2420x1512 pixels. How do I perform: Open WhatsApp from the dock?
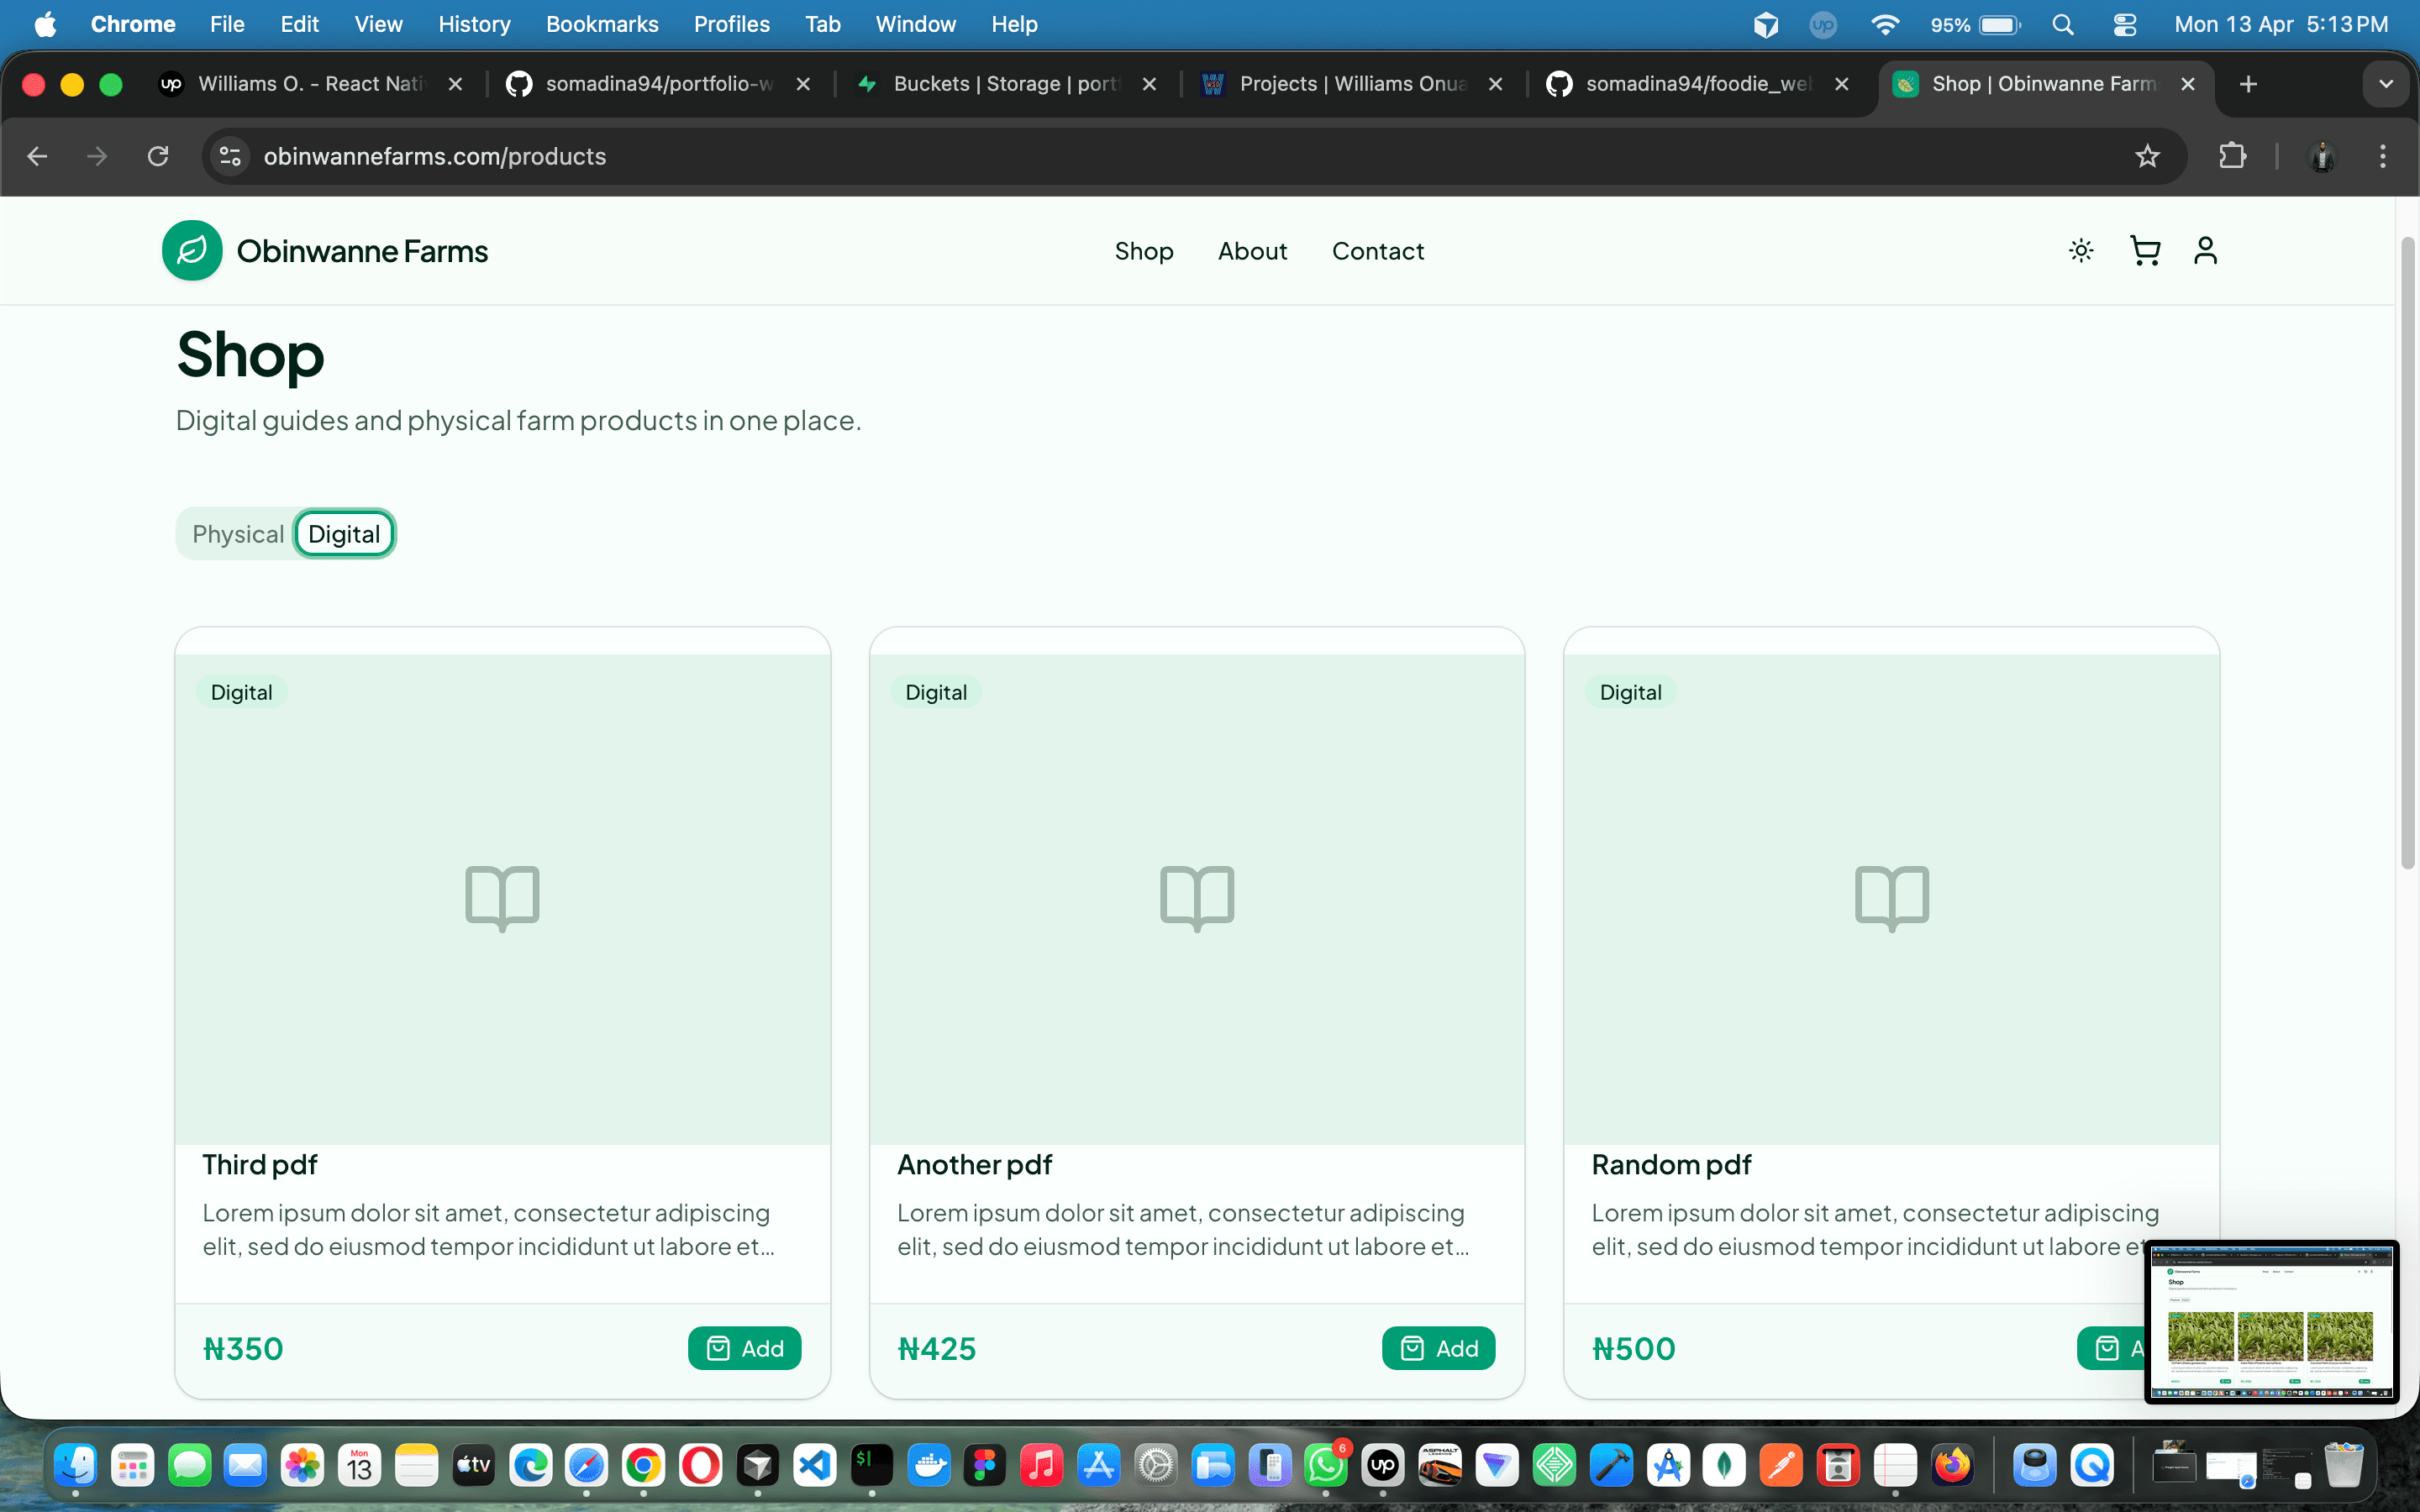(x=1326, y=1465)
